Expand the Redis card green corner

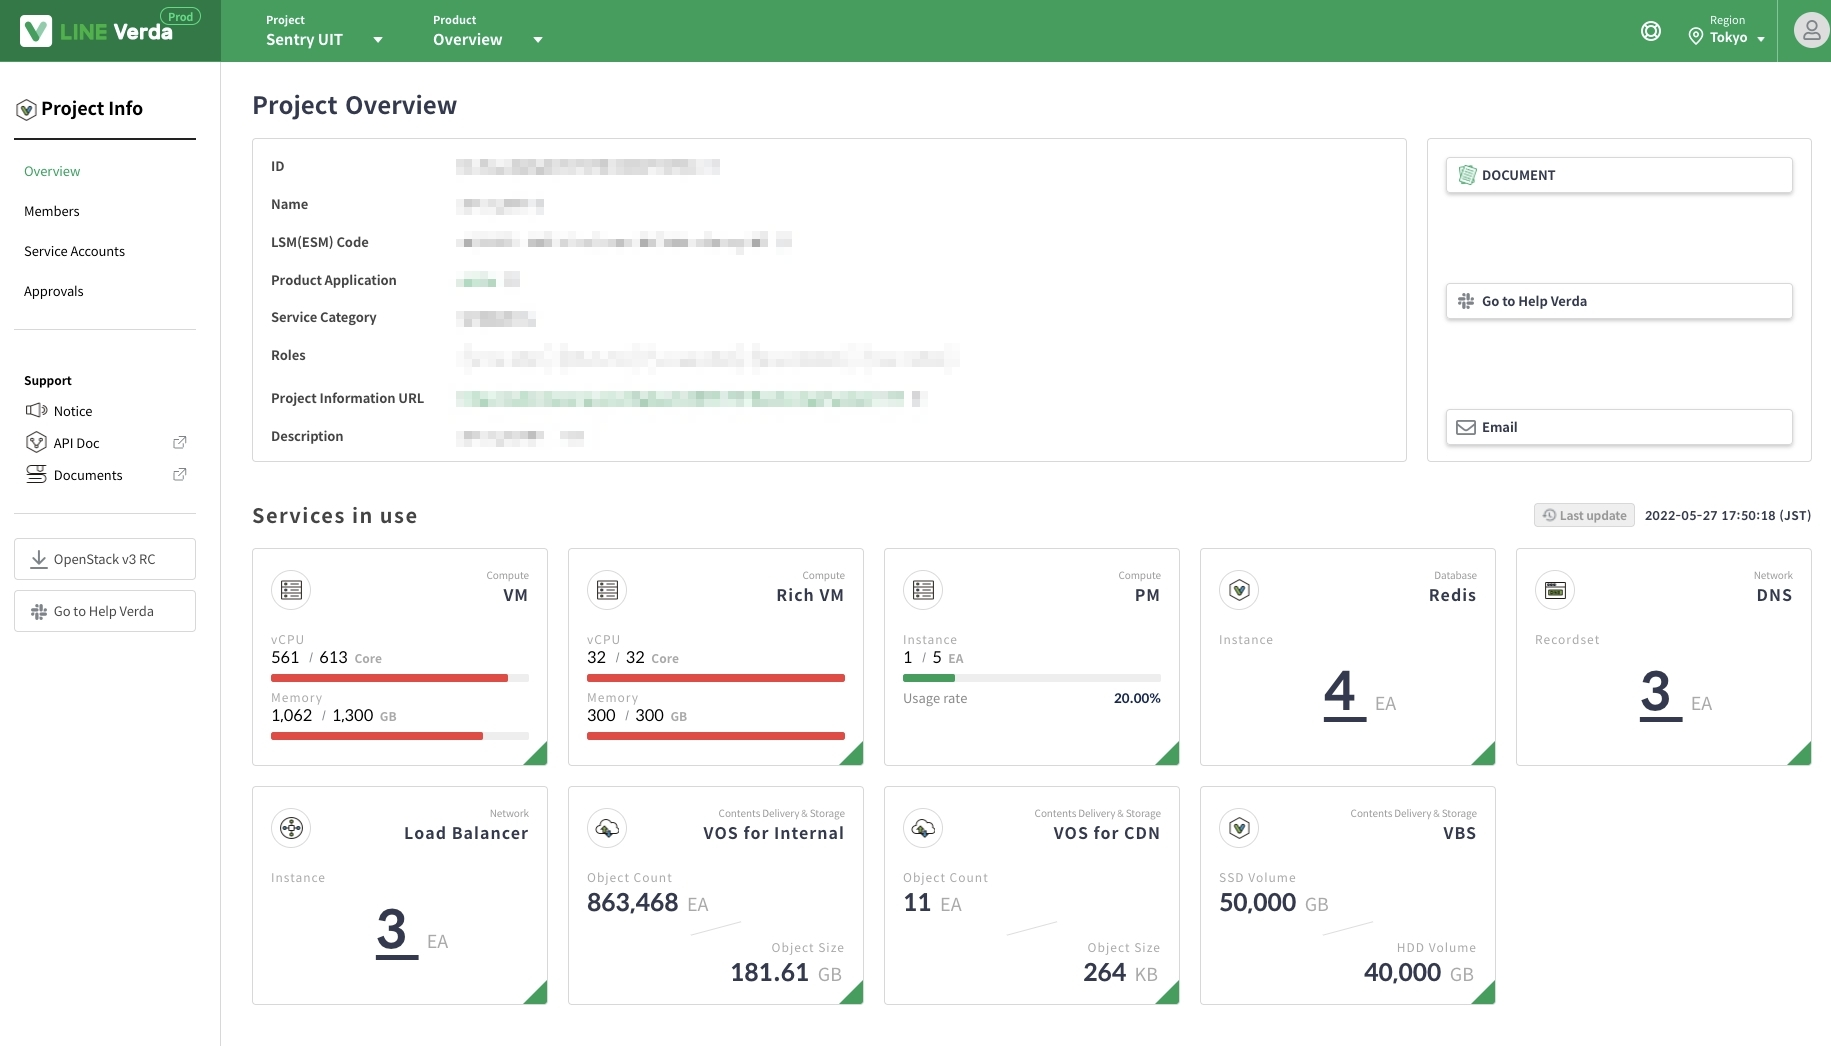point(1486,756)
